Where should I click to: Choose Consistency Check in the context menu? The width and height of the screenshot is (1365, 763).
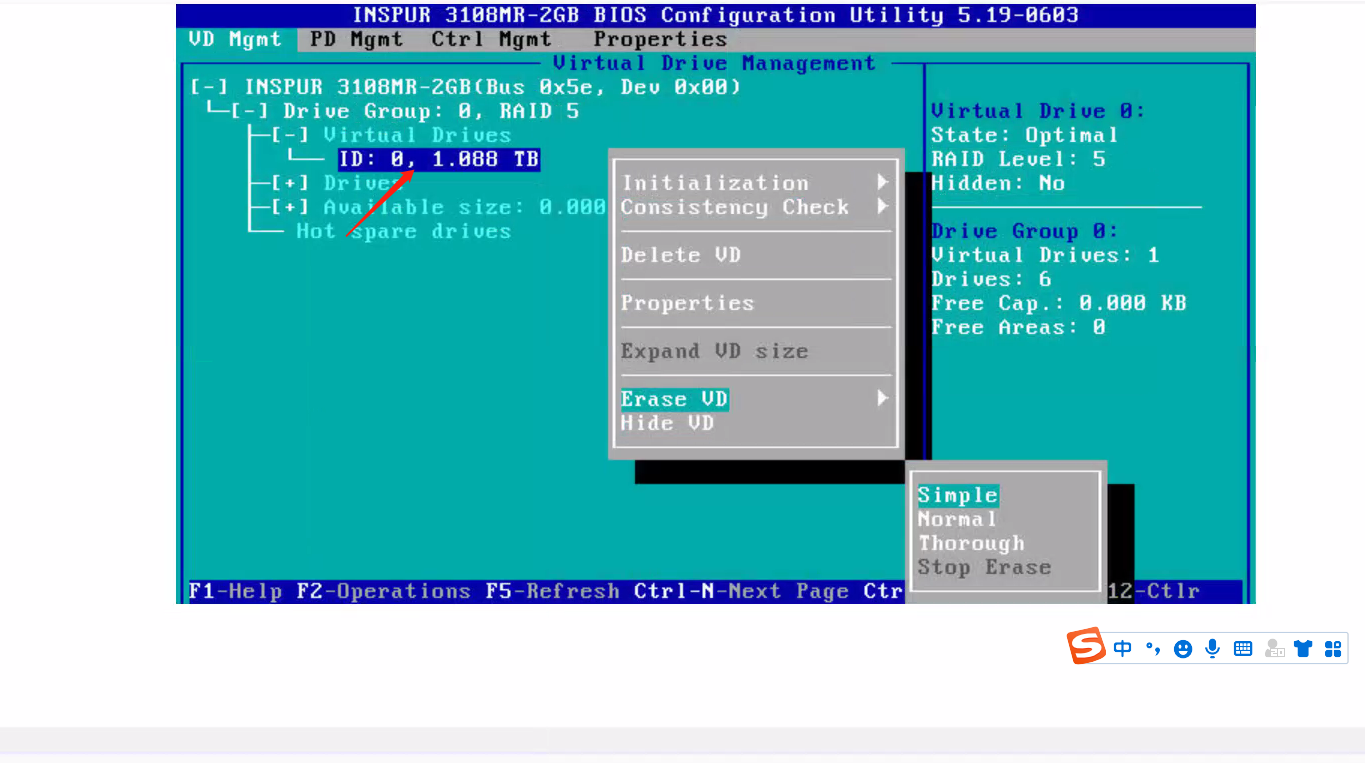pyautogui.click(x=735, y=207)
